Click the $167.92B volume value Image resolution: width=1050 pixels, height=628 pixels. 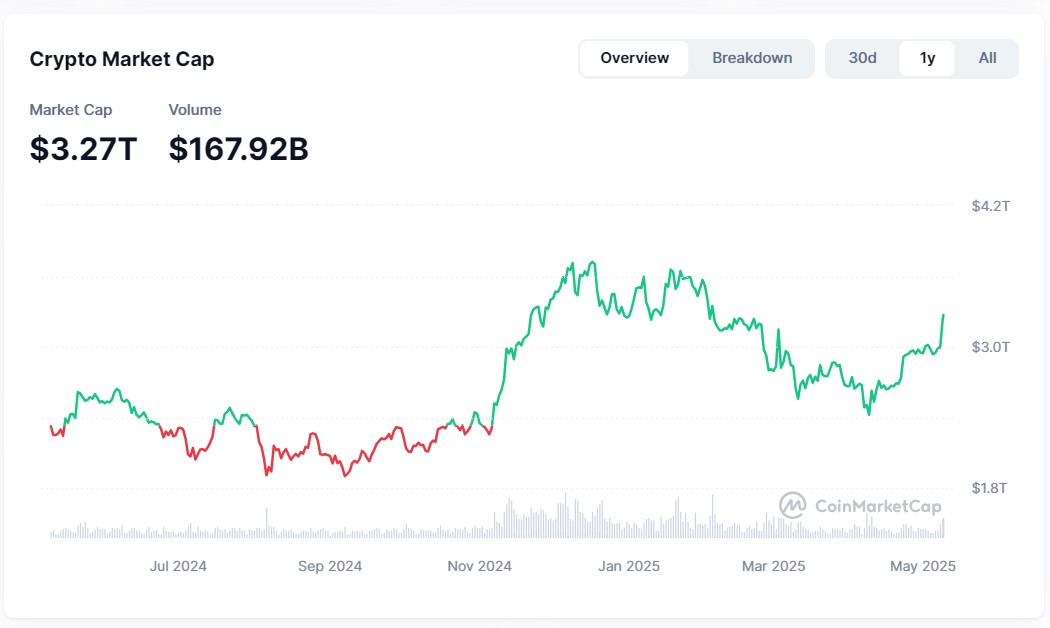click(x=238, y=149)
